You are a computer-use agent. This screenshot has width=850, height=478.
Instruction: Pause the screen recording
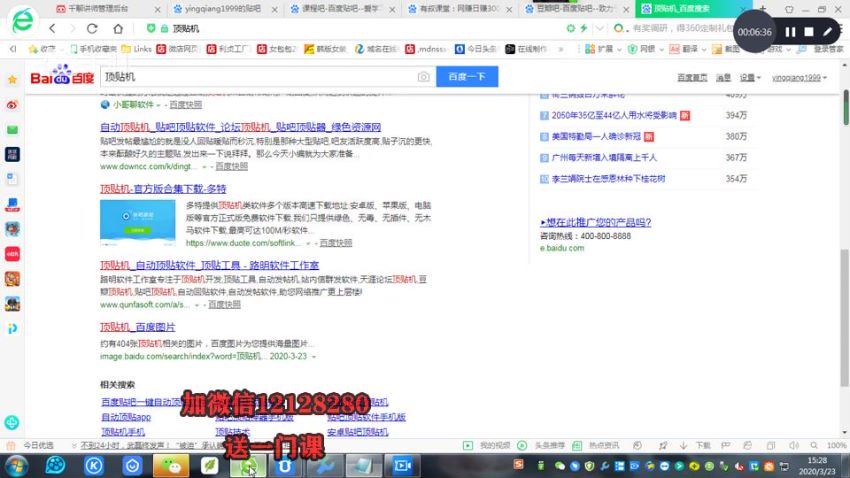[x=790, y=32]
